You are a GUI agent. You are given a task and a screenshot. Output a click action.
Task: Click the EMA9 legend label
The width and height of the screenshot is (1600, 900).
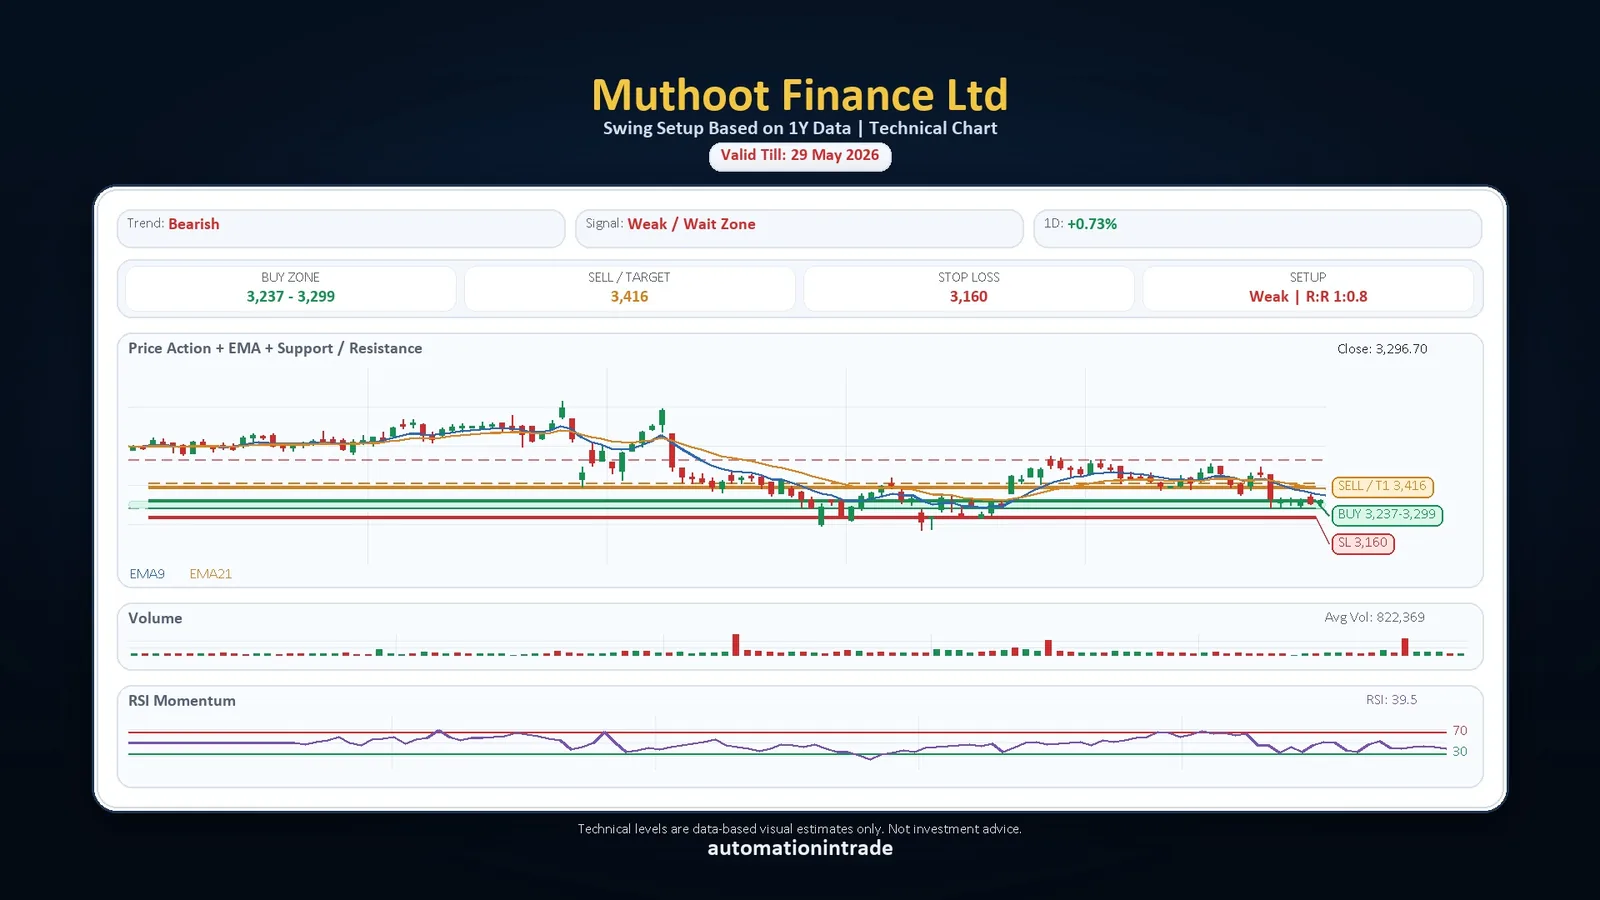[x=147, y=574]
